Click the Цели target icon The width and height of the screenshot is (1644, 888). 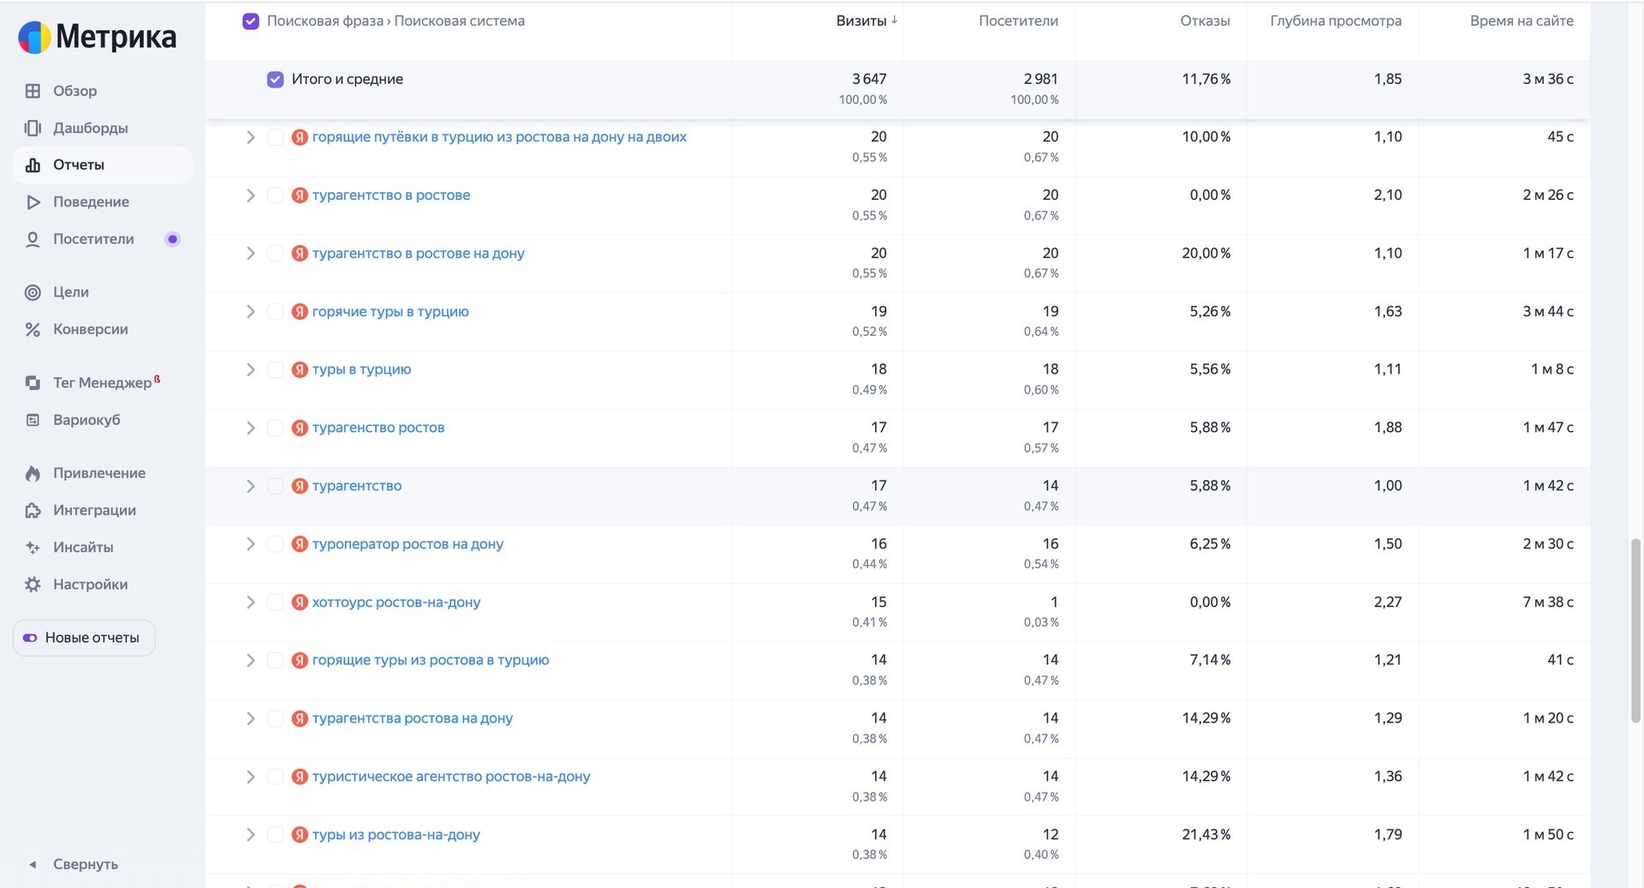coord(33,292)
